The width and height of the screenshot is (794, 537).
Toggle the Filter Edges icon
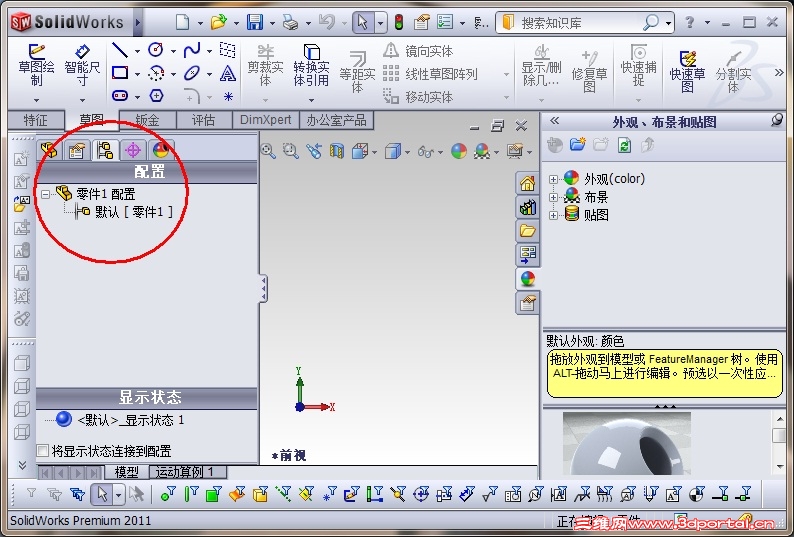click(191, 493)
